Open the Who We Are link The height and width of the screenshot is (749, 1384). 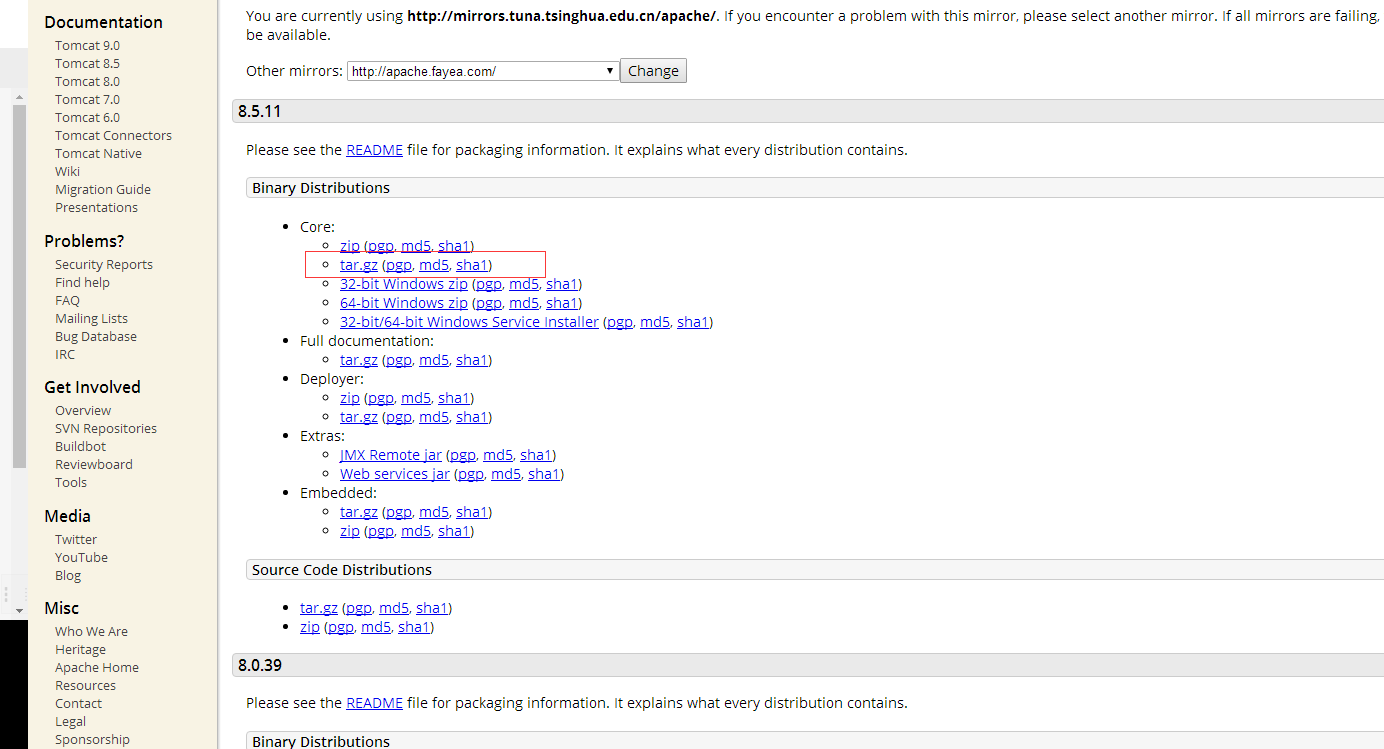[x=91, y=632]
